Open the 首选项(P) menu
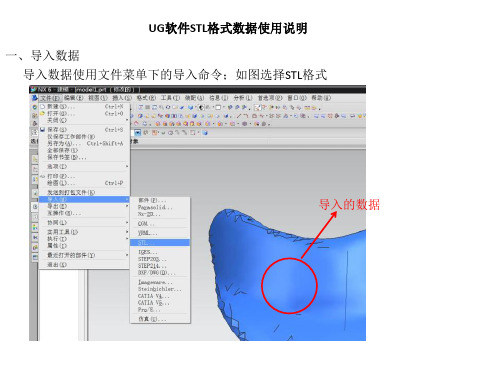 point(270,98)
